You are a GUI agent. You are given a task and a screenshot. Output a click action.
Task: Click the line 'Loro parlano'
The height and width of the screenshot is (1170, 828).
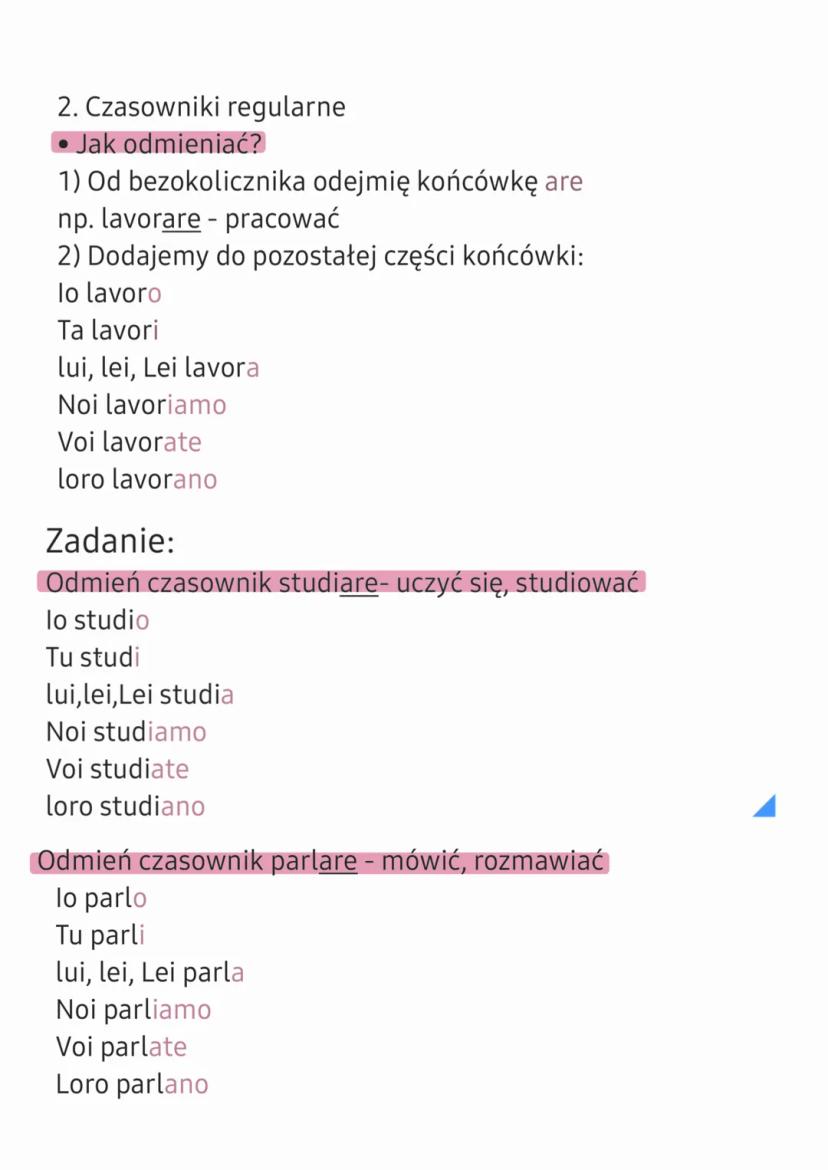click(x=132, y=1084)
